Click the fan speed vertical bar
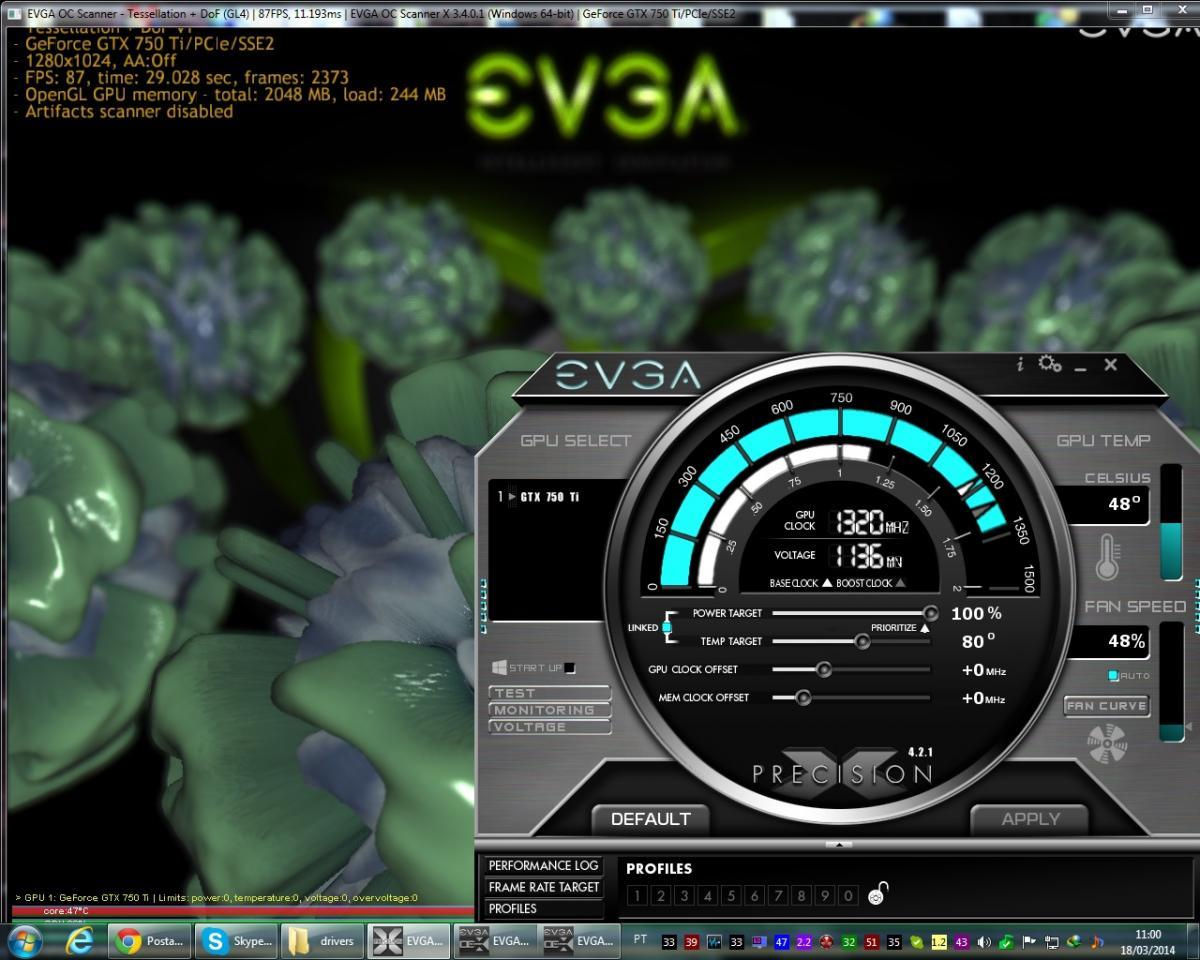 click(1171, 681)
